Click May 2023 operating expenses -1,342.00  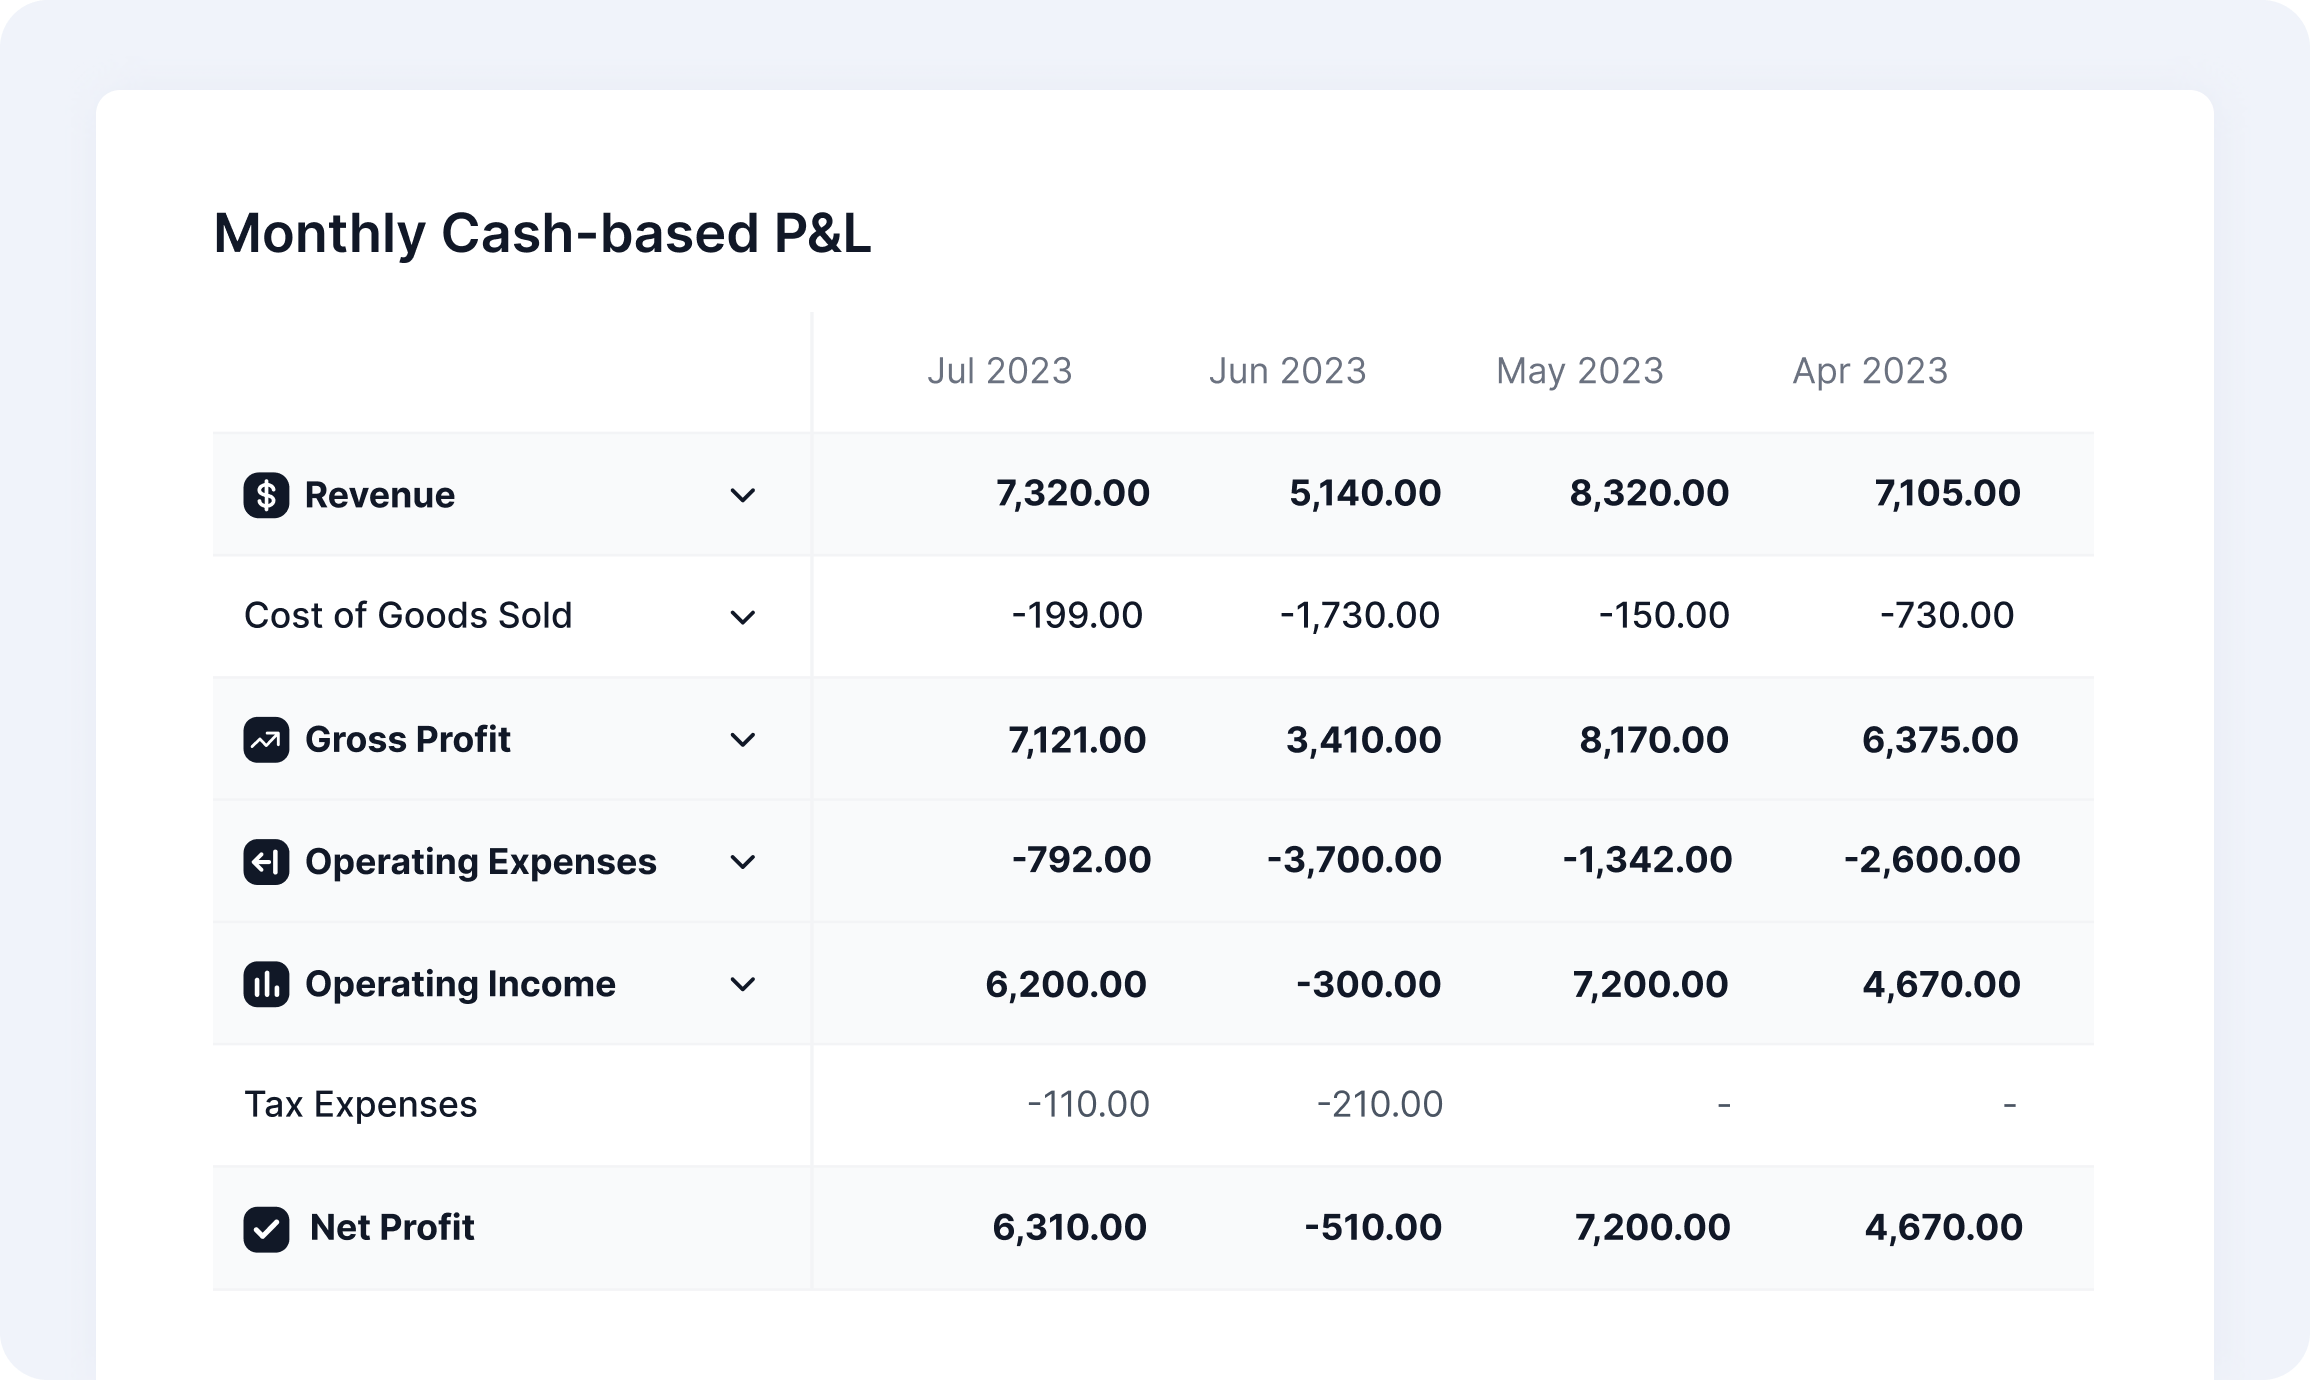coord(1646,860)
